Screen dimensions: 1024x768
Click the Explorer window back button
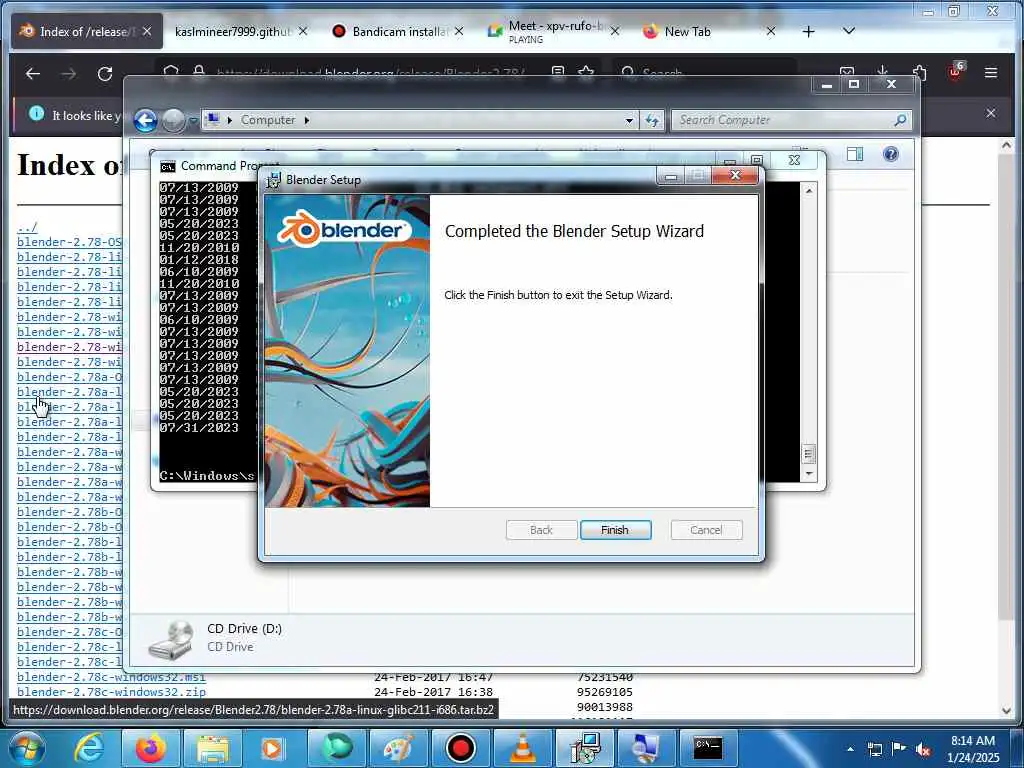pos(146,120)
